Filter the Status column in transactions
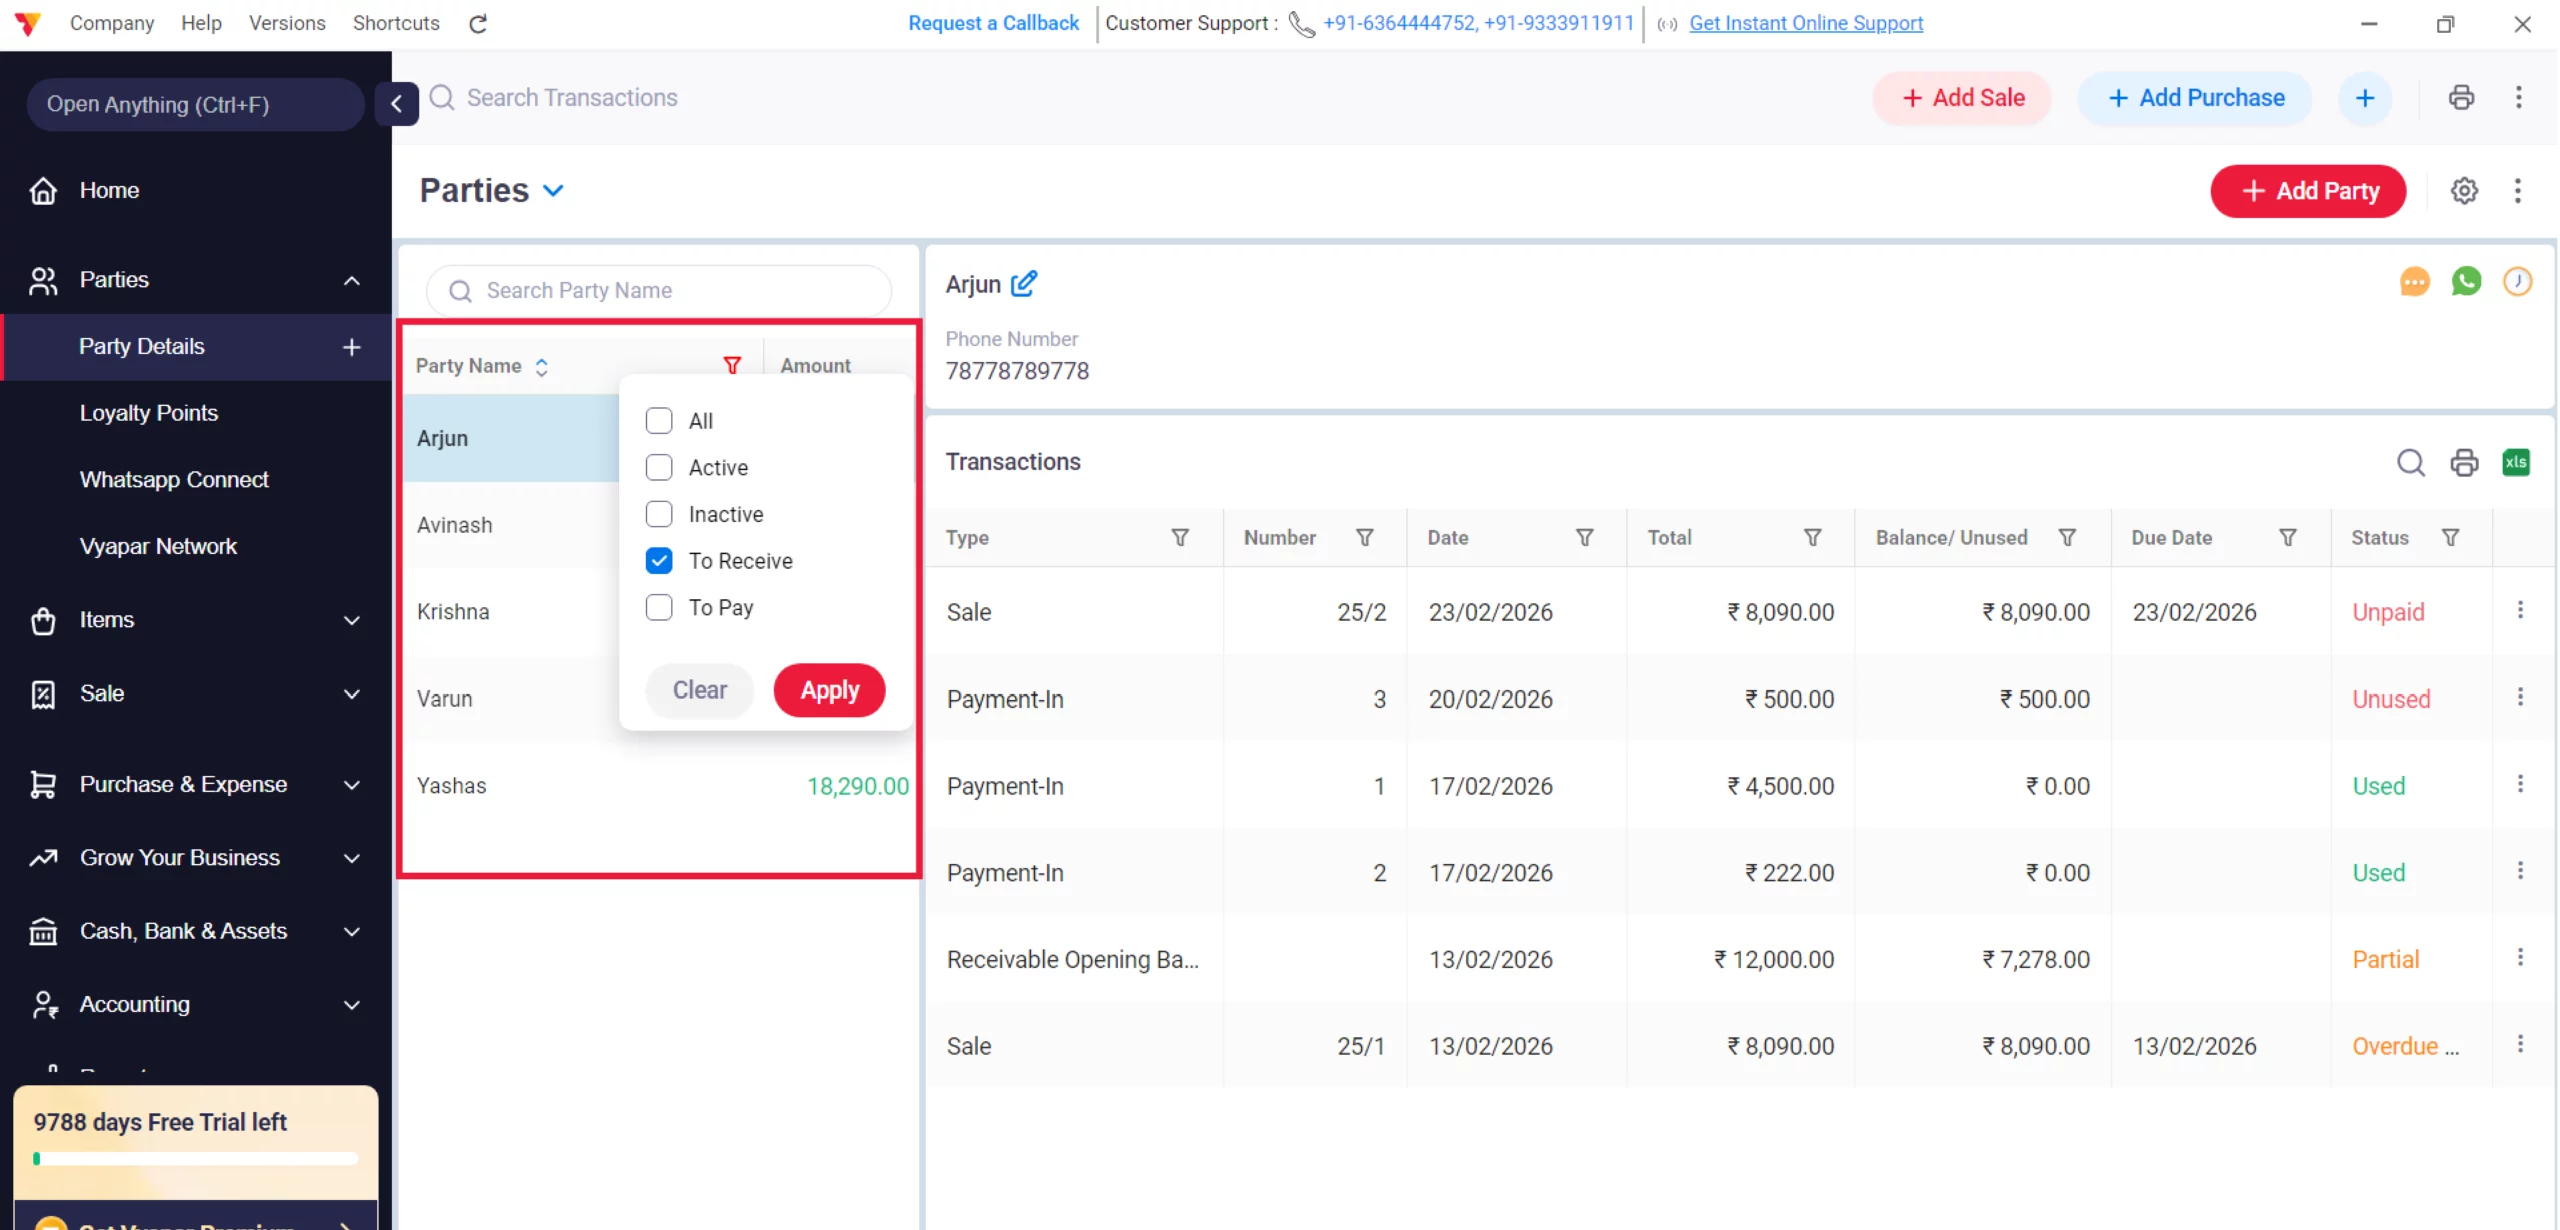The height and width of the screenshot is (1230, 2560). coord(2451,538)
